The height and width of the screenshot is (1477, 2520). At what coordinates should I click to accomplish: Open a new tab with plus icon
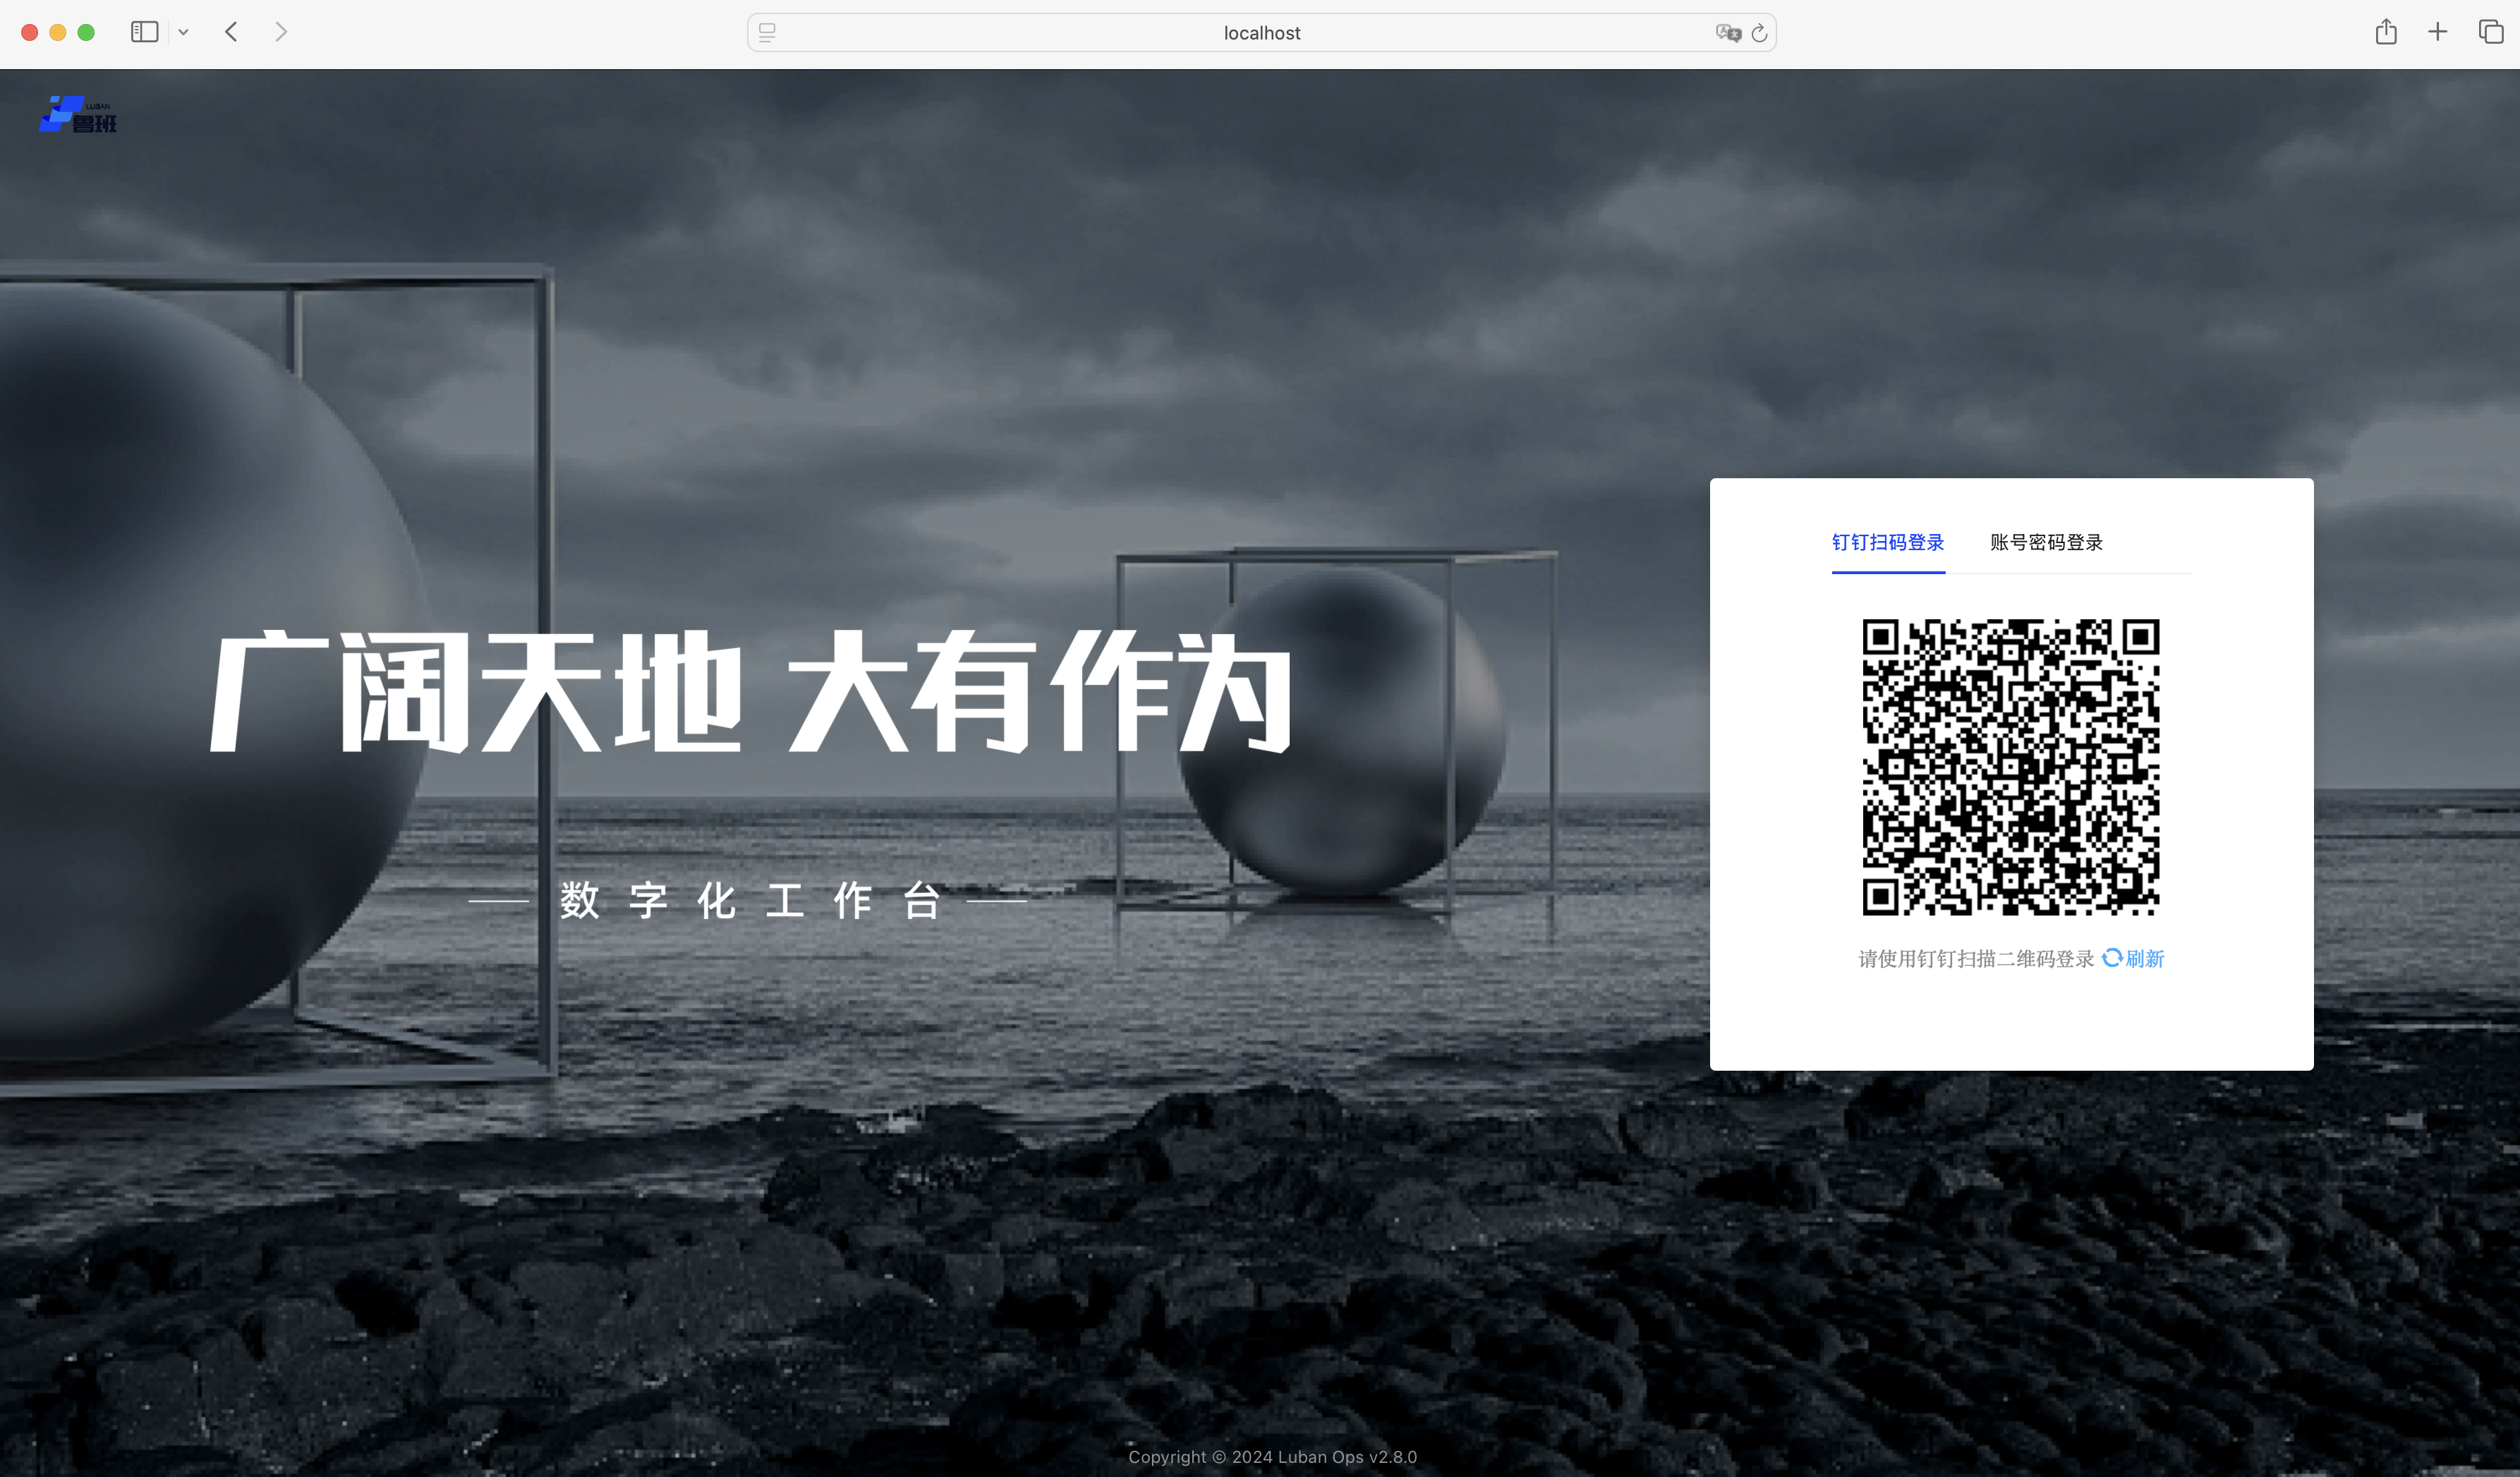point(2437,32)
